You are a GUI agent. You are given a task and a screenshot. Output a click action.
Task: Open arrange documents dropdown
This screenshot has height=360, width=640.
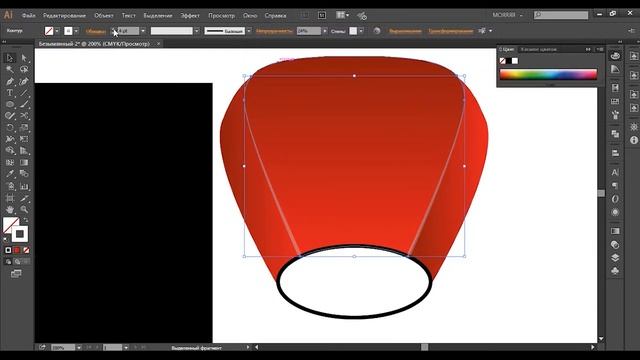tap(342, 15)
